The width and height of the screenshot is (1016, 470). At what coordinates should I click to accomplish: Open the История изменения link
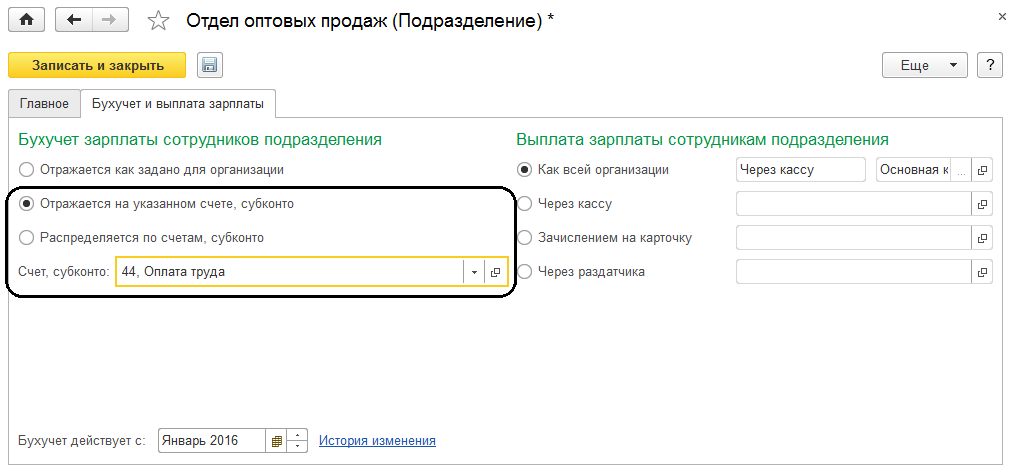[x=377, y=440]
